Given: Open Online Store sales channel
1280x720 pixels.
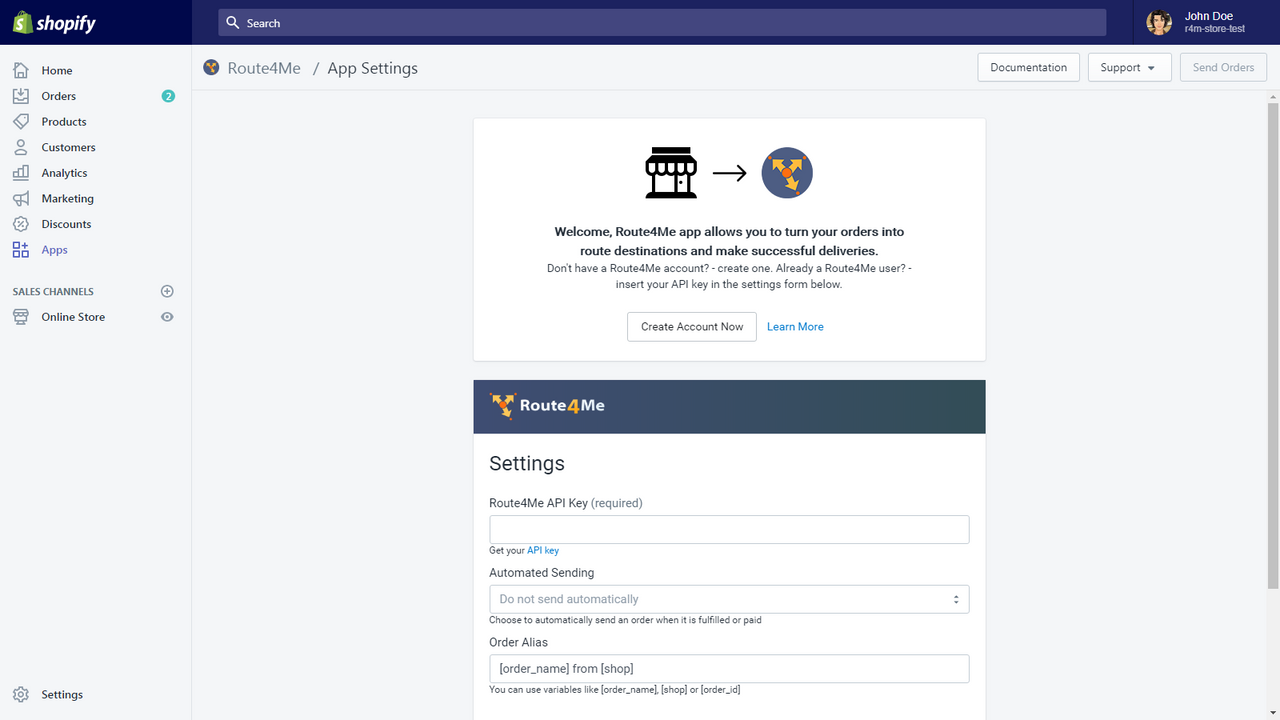Looking at the screenshot, I should (73, 317).
